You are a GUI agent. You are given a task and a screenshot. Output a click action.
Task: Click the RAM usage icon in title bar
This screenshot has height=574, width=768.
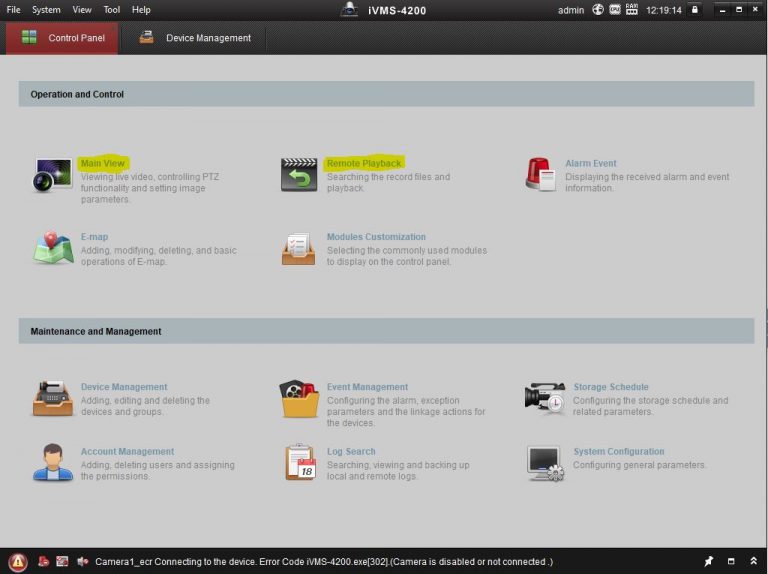pos(632,9)
